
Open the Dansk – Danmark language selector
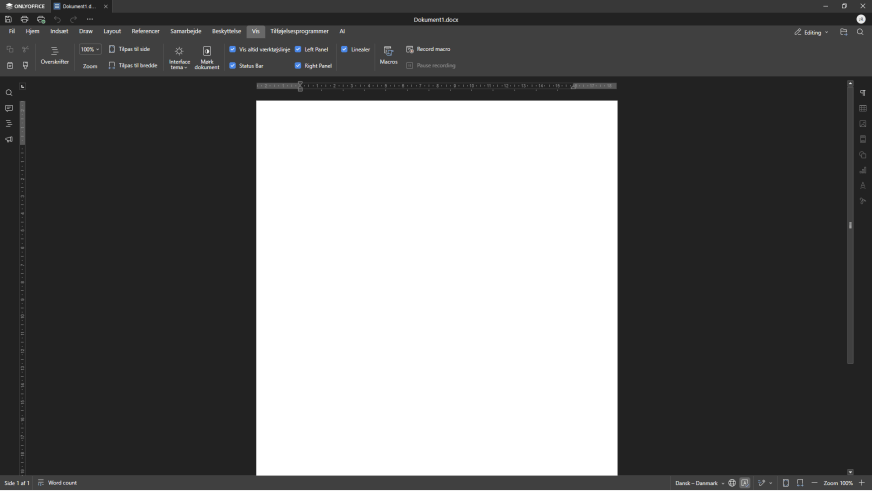point(699,483)
